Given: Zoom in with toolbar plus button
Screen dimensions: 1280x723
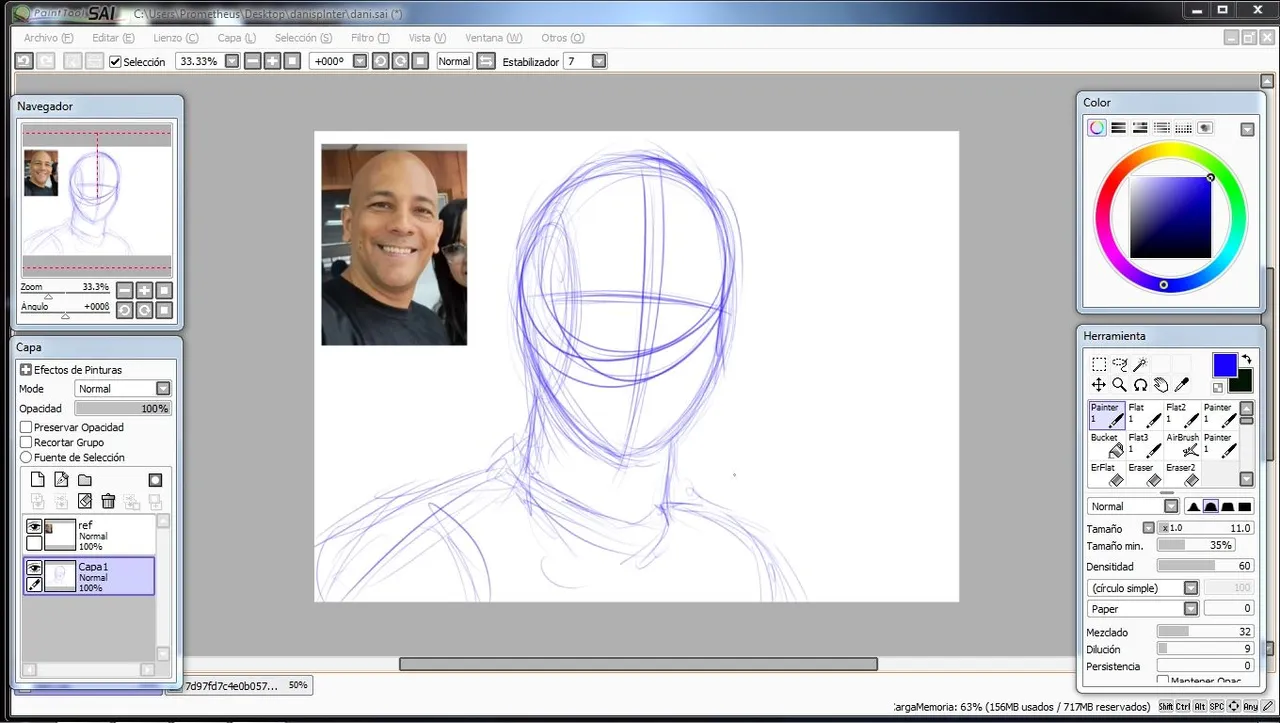Looking at the screenshot, I should [x=273, y=61].
